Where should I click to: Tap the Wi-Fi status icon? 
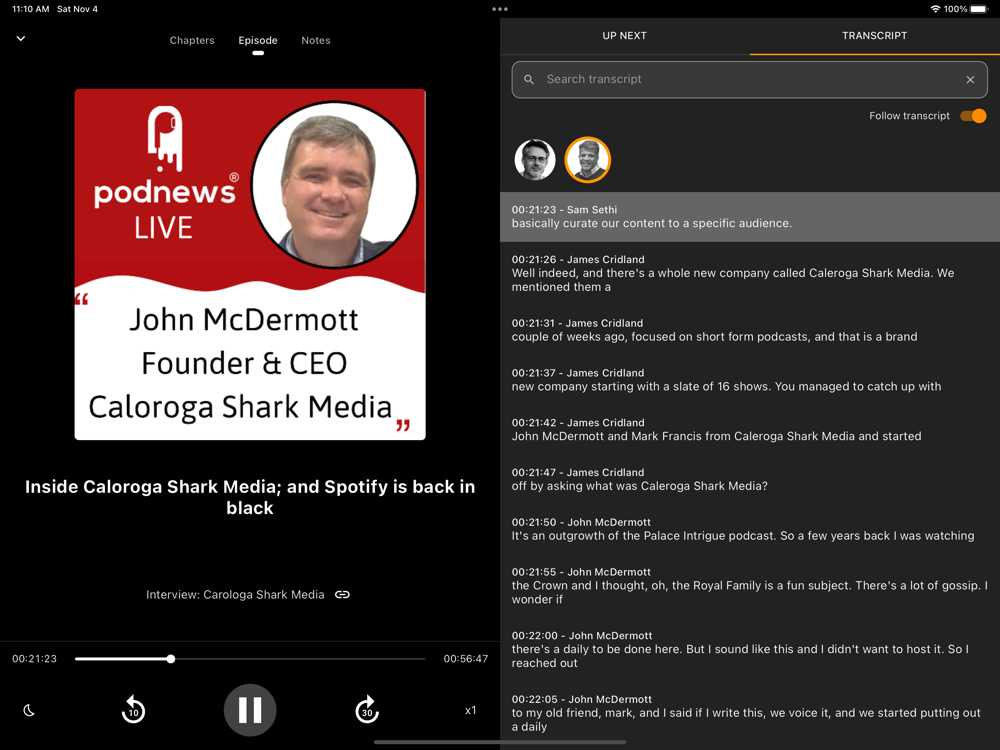click(935, 9)
